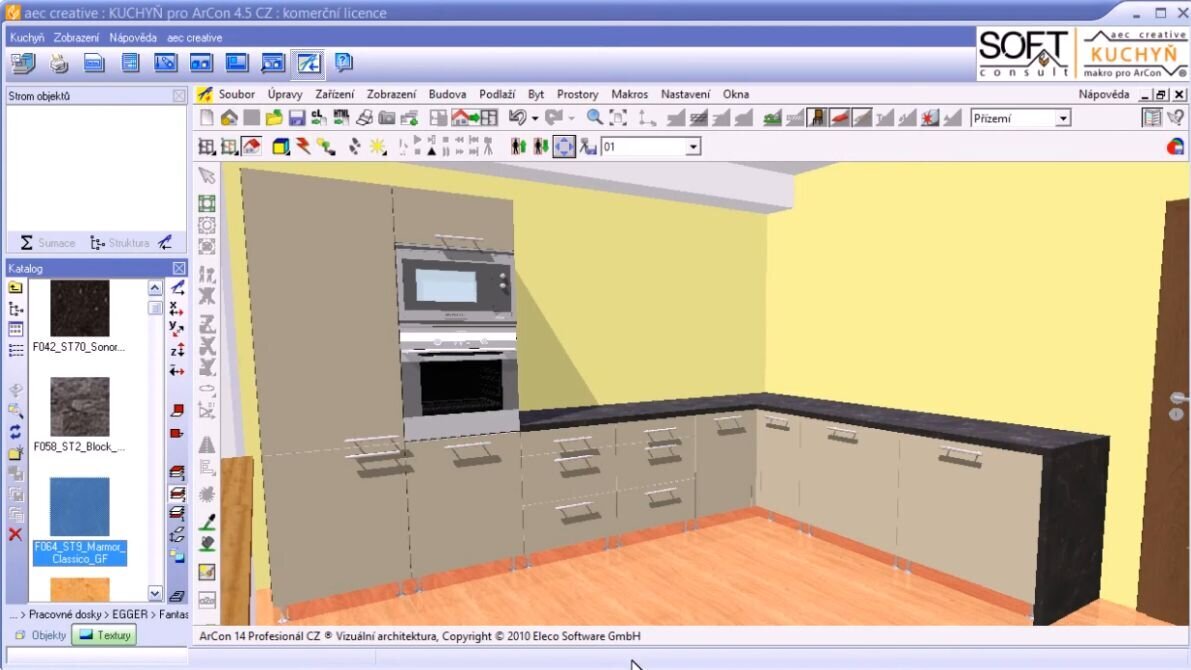Click the printer icon in ArCon toolbar

(365, 118)
